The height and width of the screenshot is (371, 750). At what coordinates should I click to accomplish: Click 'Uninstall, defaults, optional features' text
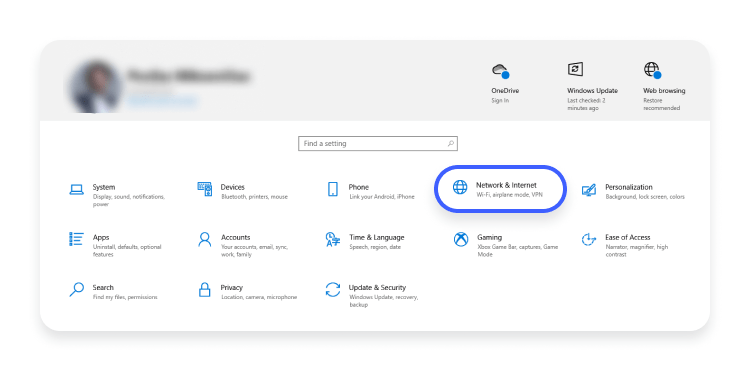click(x=127, y=251)
